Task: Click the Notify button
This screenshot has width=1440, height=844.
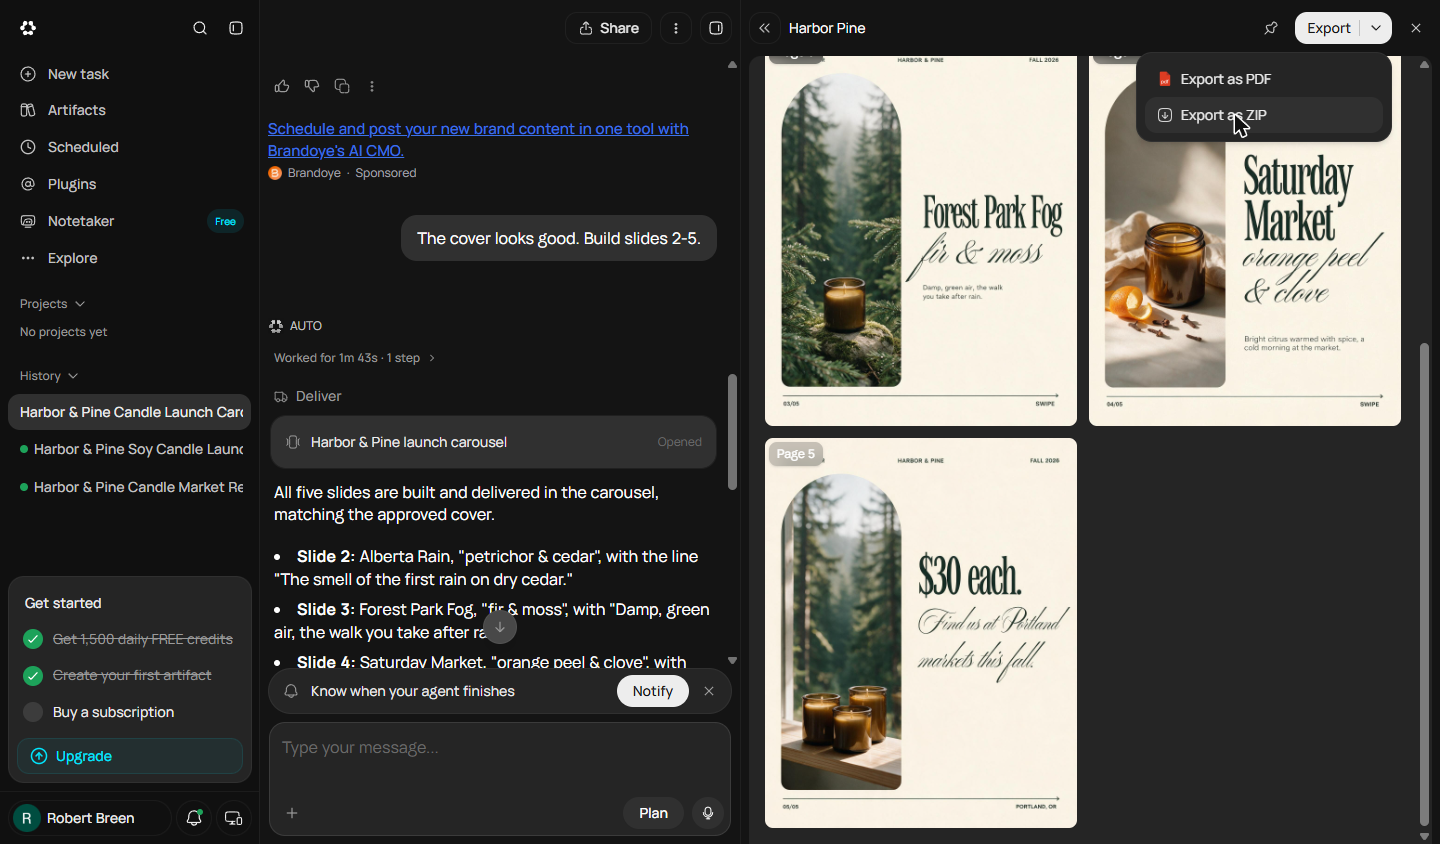Action: pos(653,691)
